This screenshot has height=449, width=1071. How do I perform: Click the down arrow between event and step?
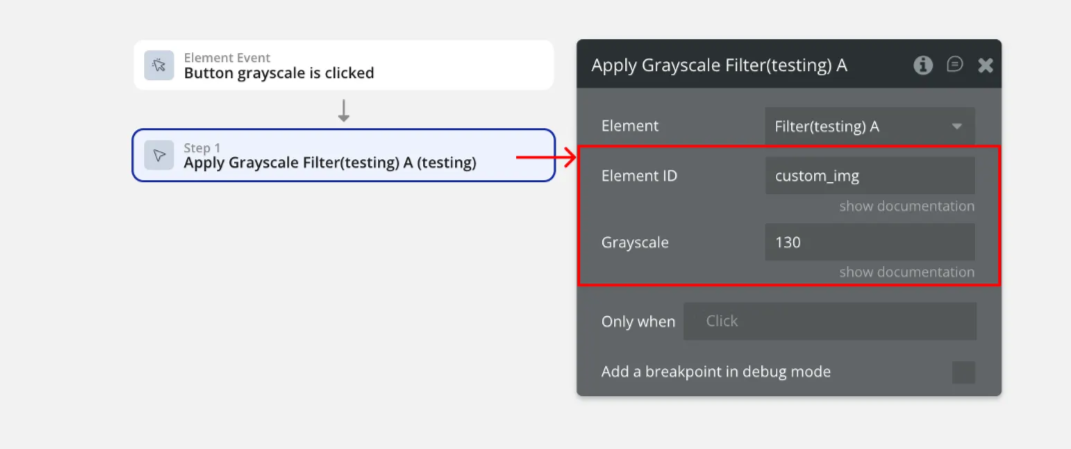coord(344,110)
